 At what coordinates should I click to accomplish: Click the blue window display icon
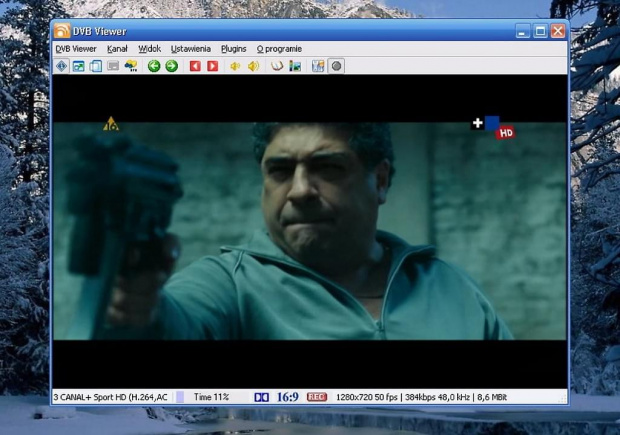pos(79,66)
